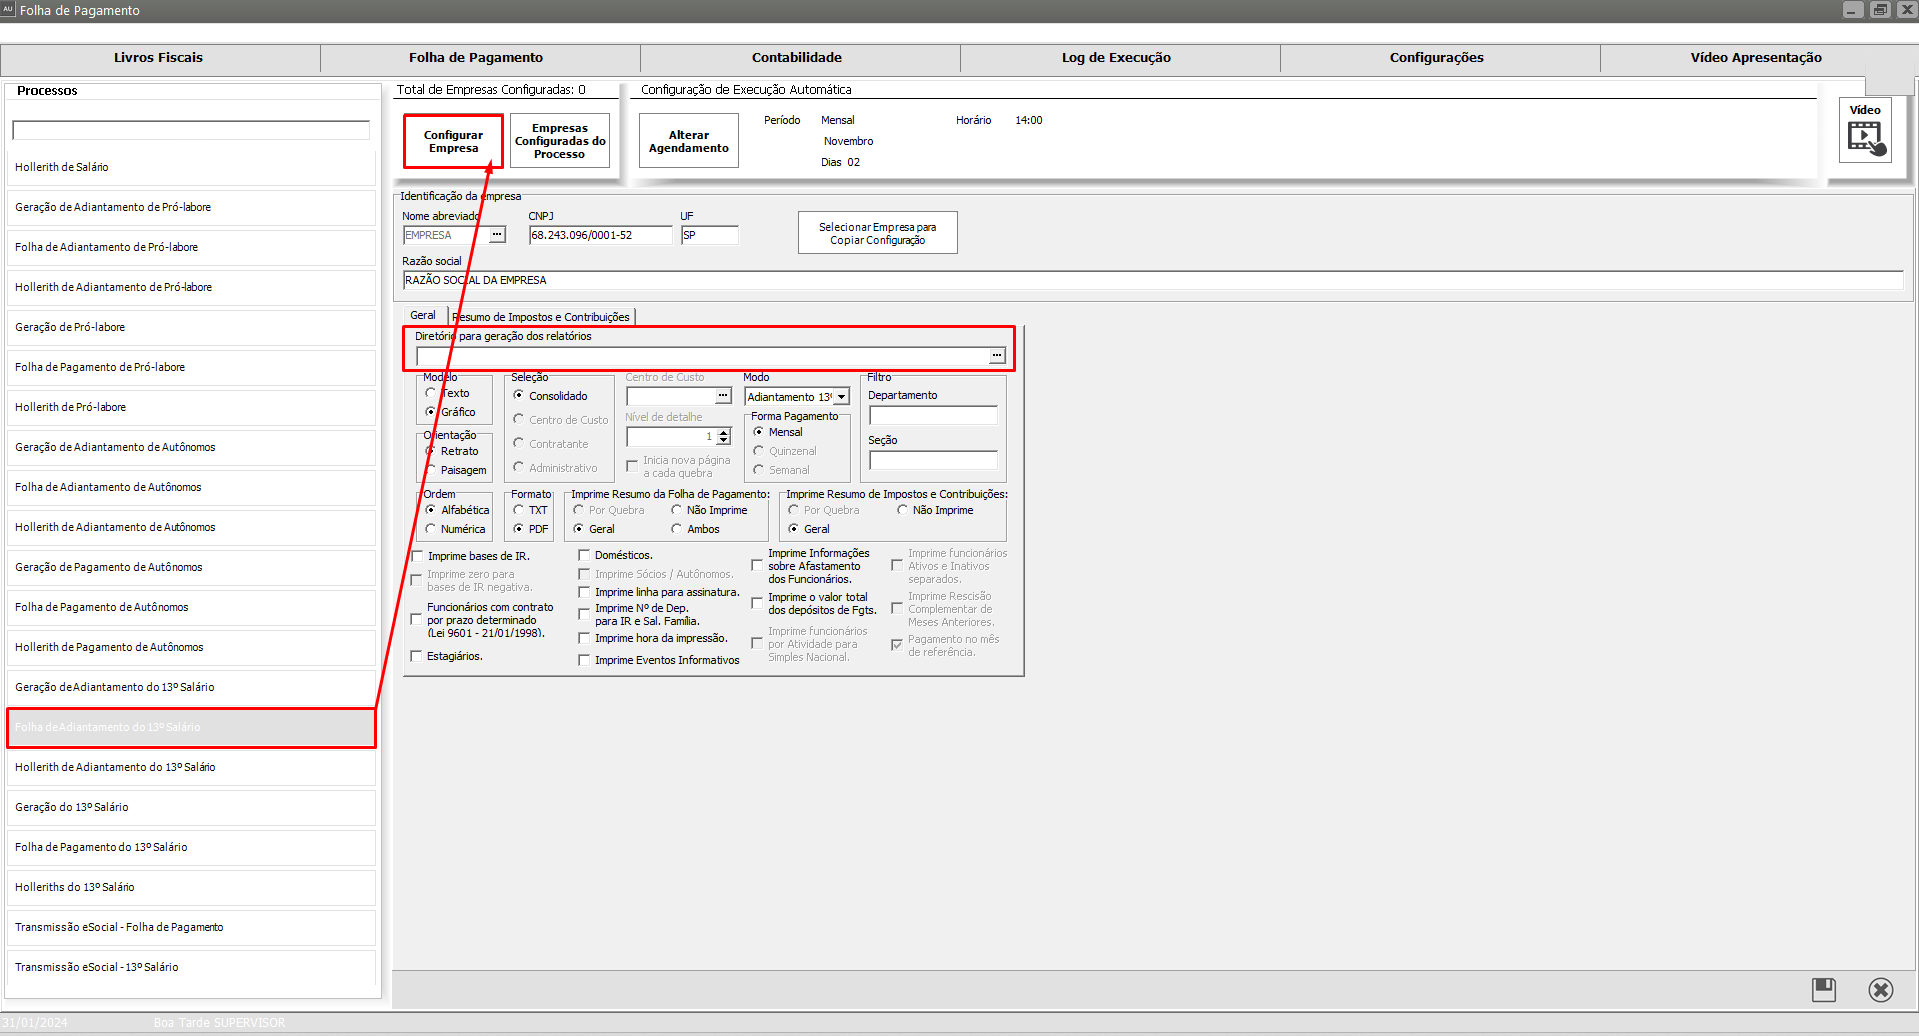Select Hollerith de Adiantamento de Autônomos
Viewport: 1919px width, 1036px height.
191,527
